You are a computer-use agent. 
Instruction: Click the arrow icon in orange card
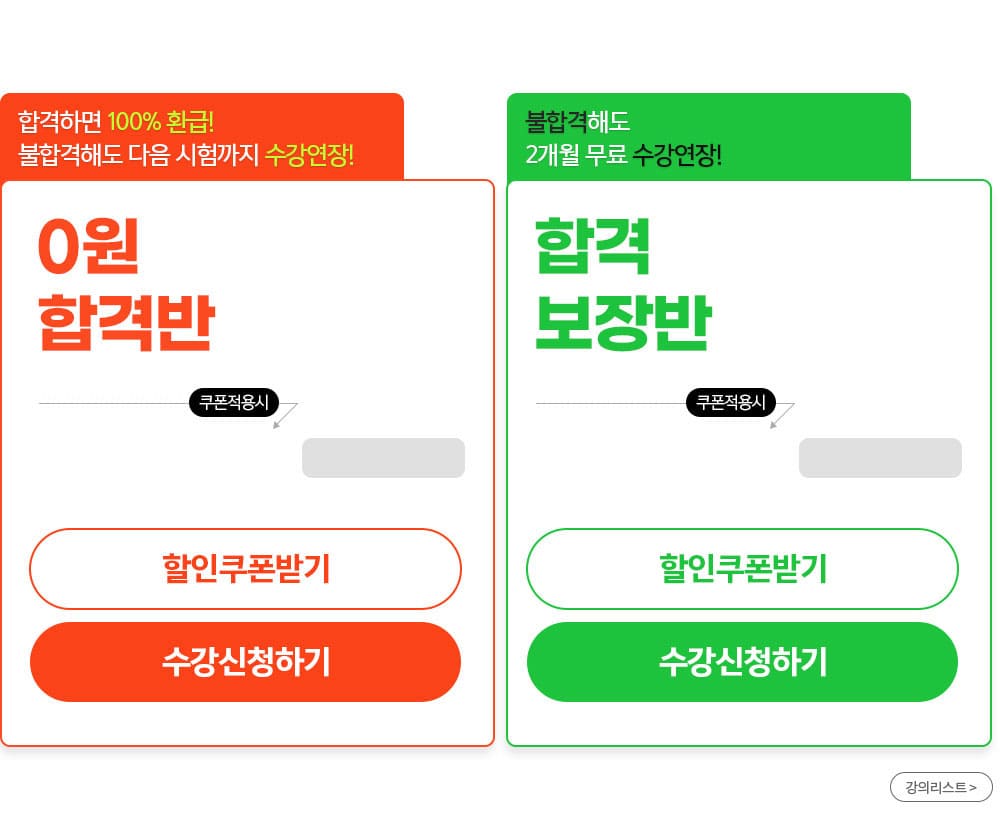[x=286, y=415]
